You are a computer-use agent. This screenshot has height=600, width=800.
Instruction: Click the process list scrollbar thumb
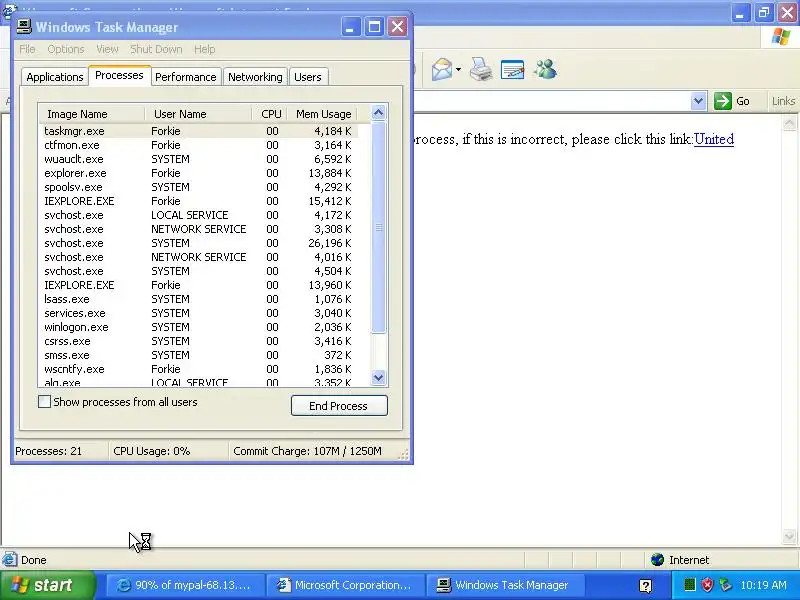point(379,227)
